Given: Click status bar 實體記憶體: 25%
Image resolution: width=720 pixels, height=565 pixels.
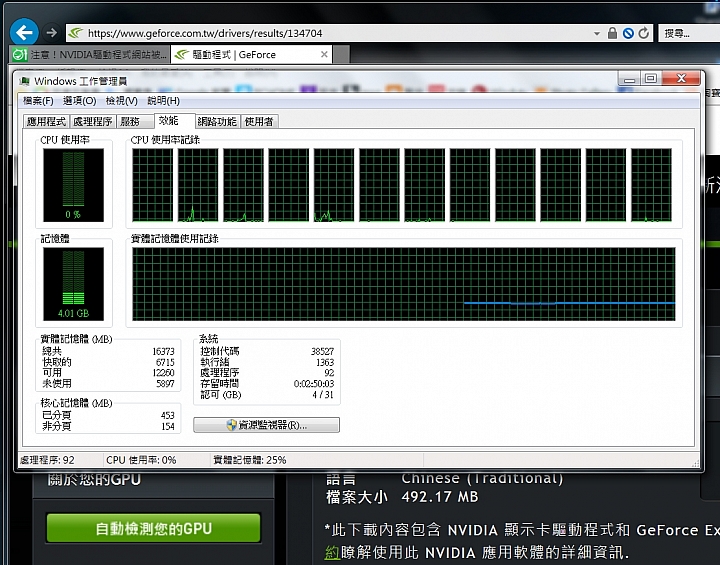Looking at the screenshot, I should coord(250,460).
